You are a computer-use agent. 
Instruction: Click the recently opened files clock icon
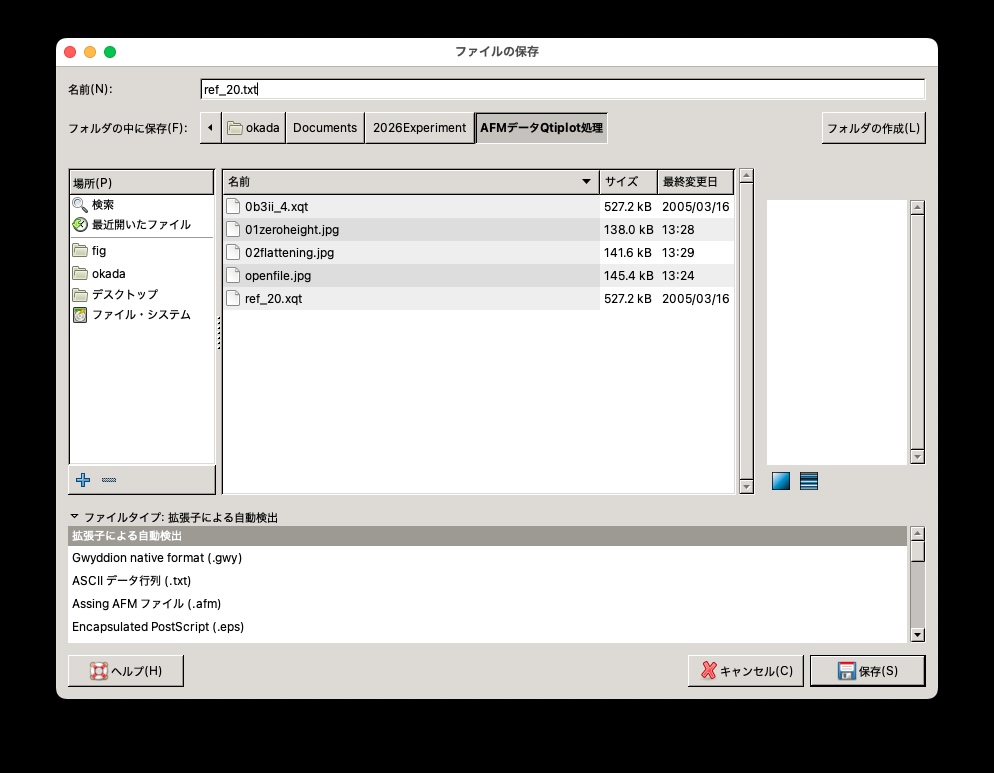point(80,224)
